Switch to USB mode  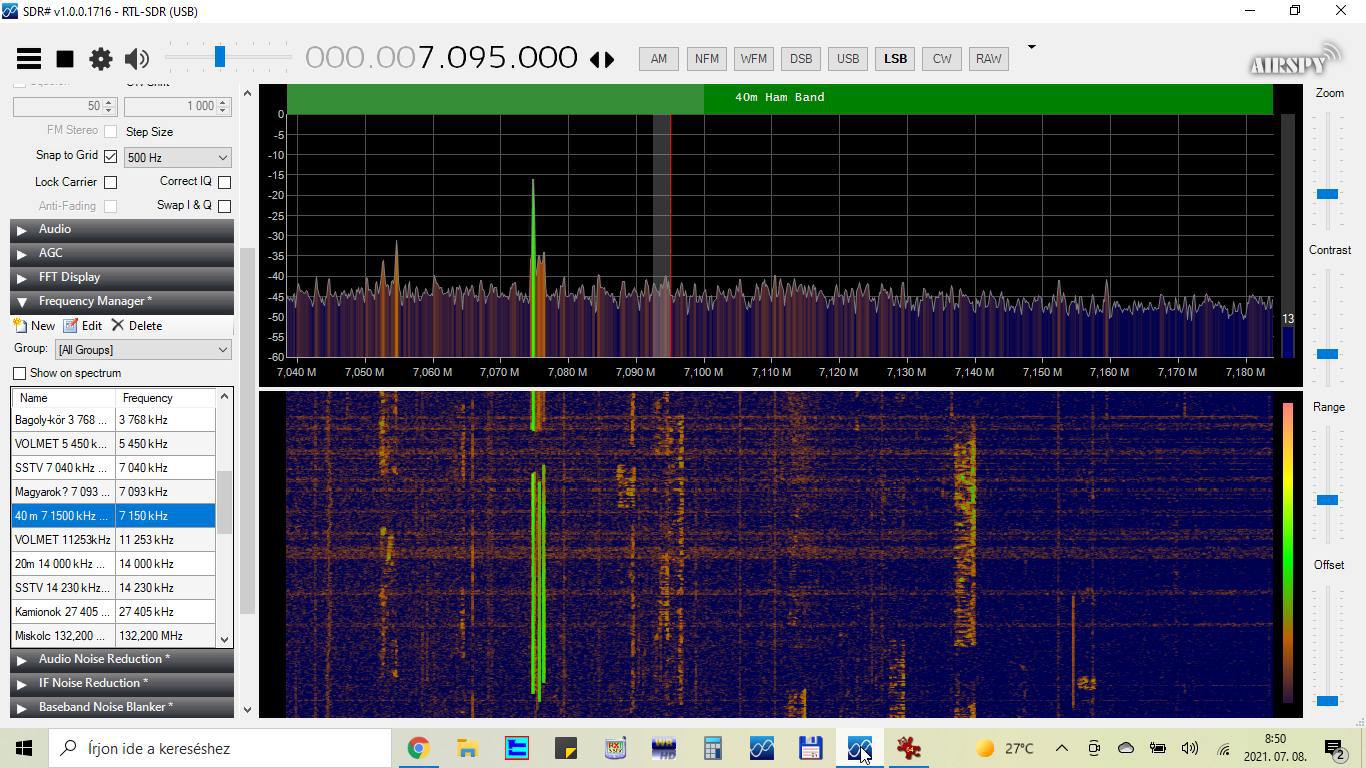click(x=848, y=59)
